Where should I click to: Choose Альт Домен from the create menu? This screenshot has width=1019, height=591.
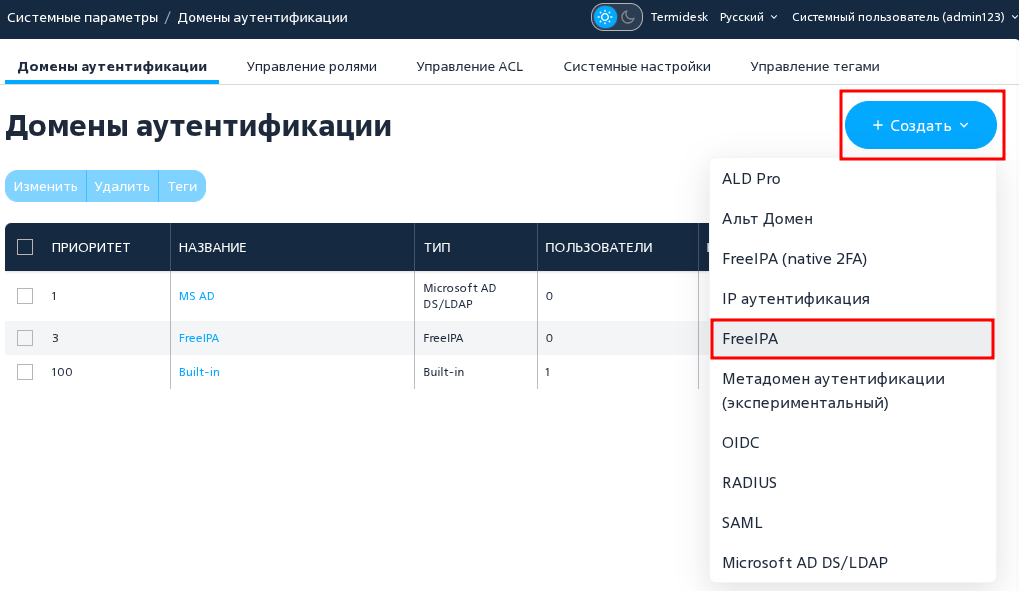coord(853,218)
